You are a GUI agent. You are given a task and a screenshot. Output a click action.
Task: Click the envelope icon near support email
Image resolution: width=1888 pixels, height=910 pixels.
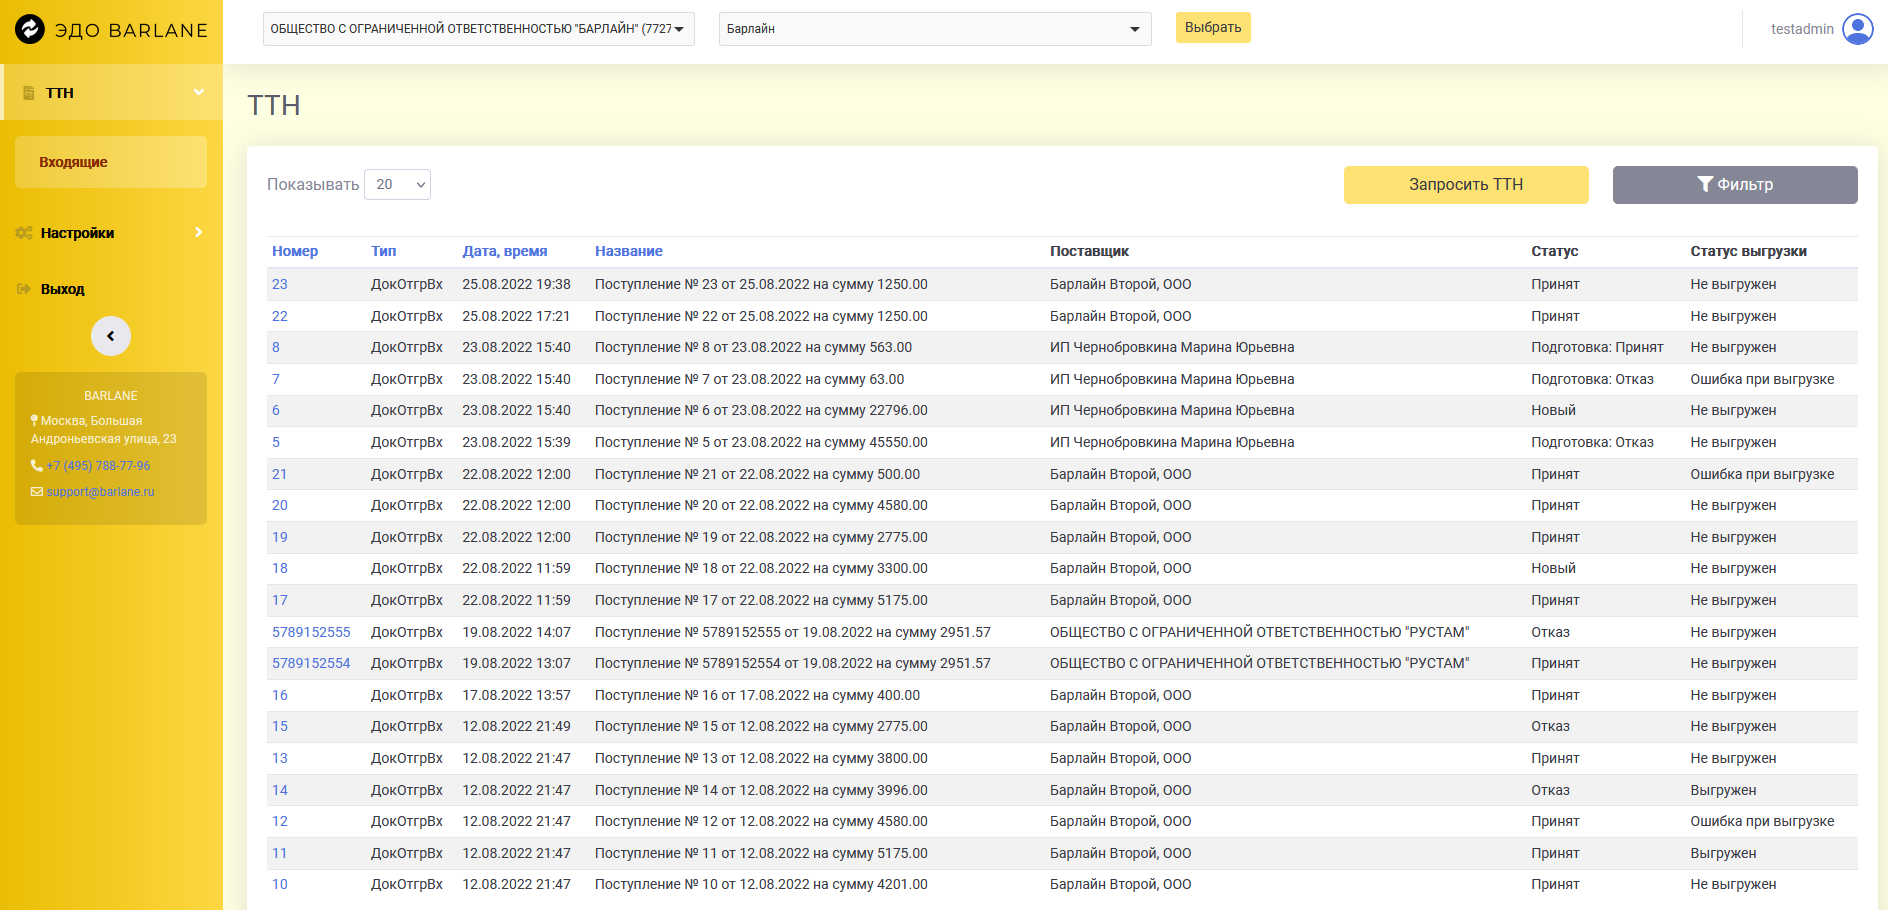(x=37, y=492)
